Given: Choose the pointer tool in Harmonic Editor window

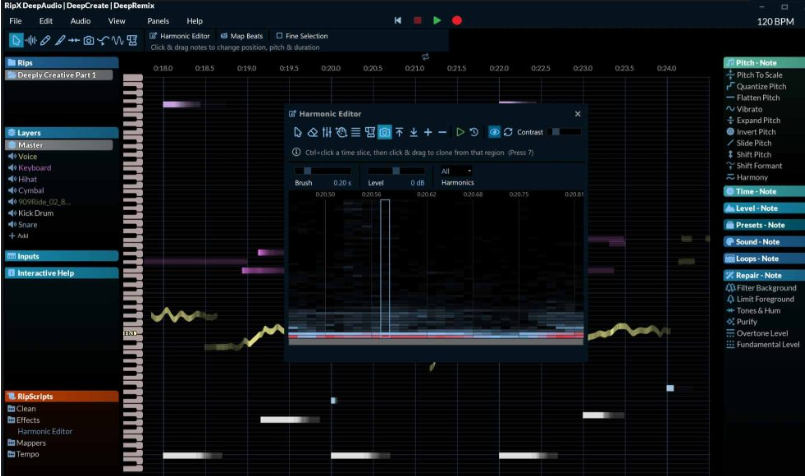Looking at the screenshot, I should (298, 132).
